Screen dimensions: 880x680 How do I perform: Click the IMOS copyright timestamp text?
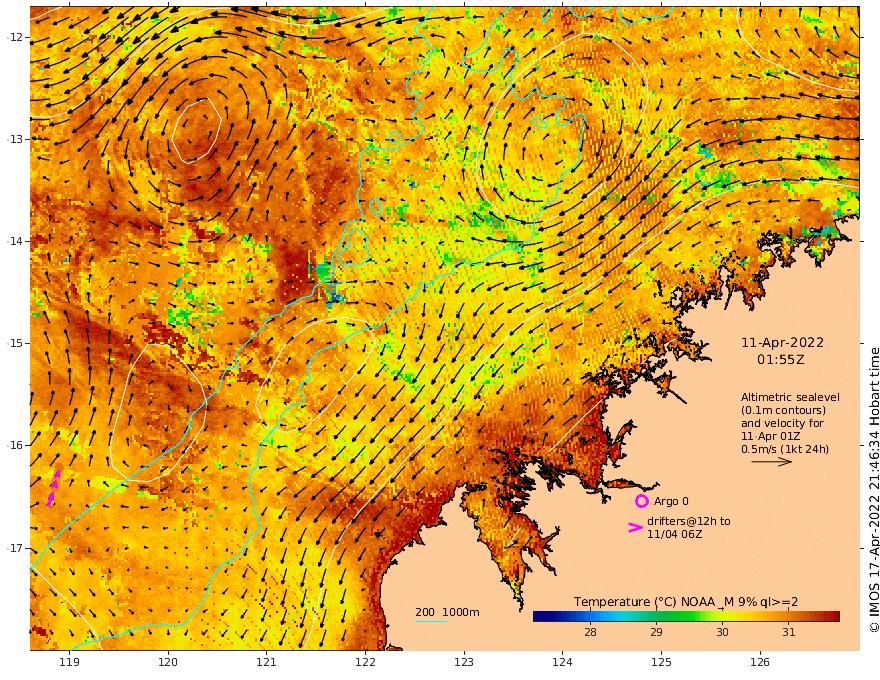[874, 489]
